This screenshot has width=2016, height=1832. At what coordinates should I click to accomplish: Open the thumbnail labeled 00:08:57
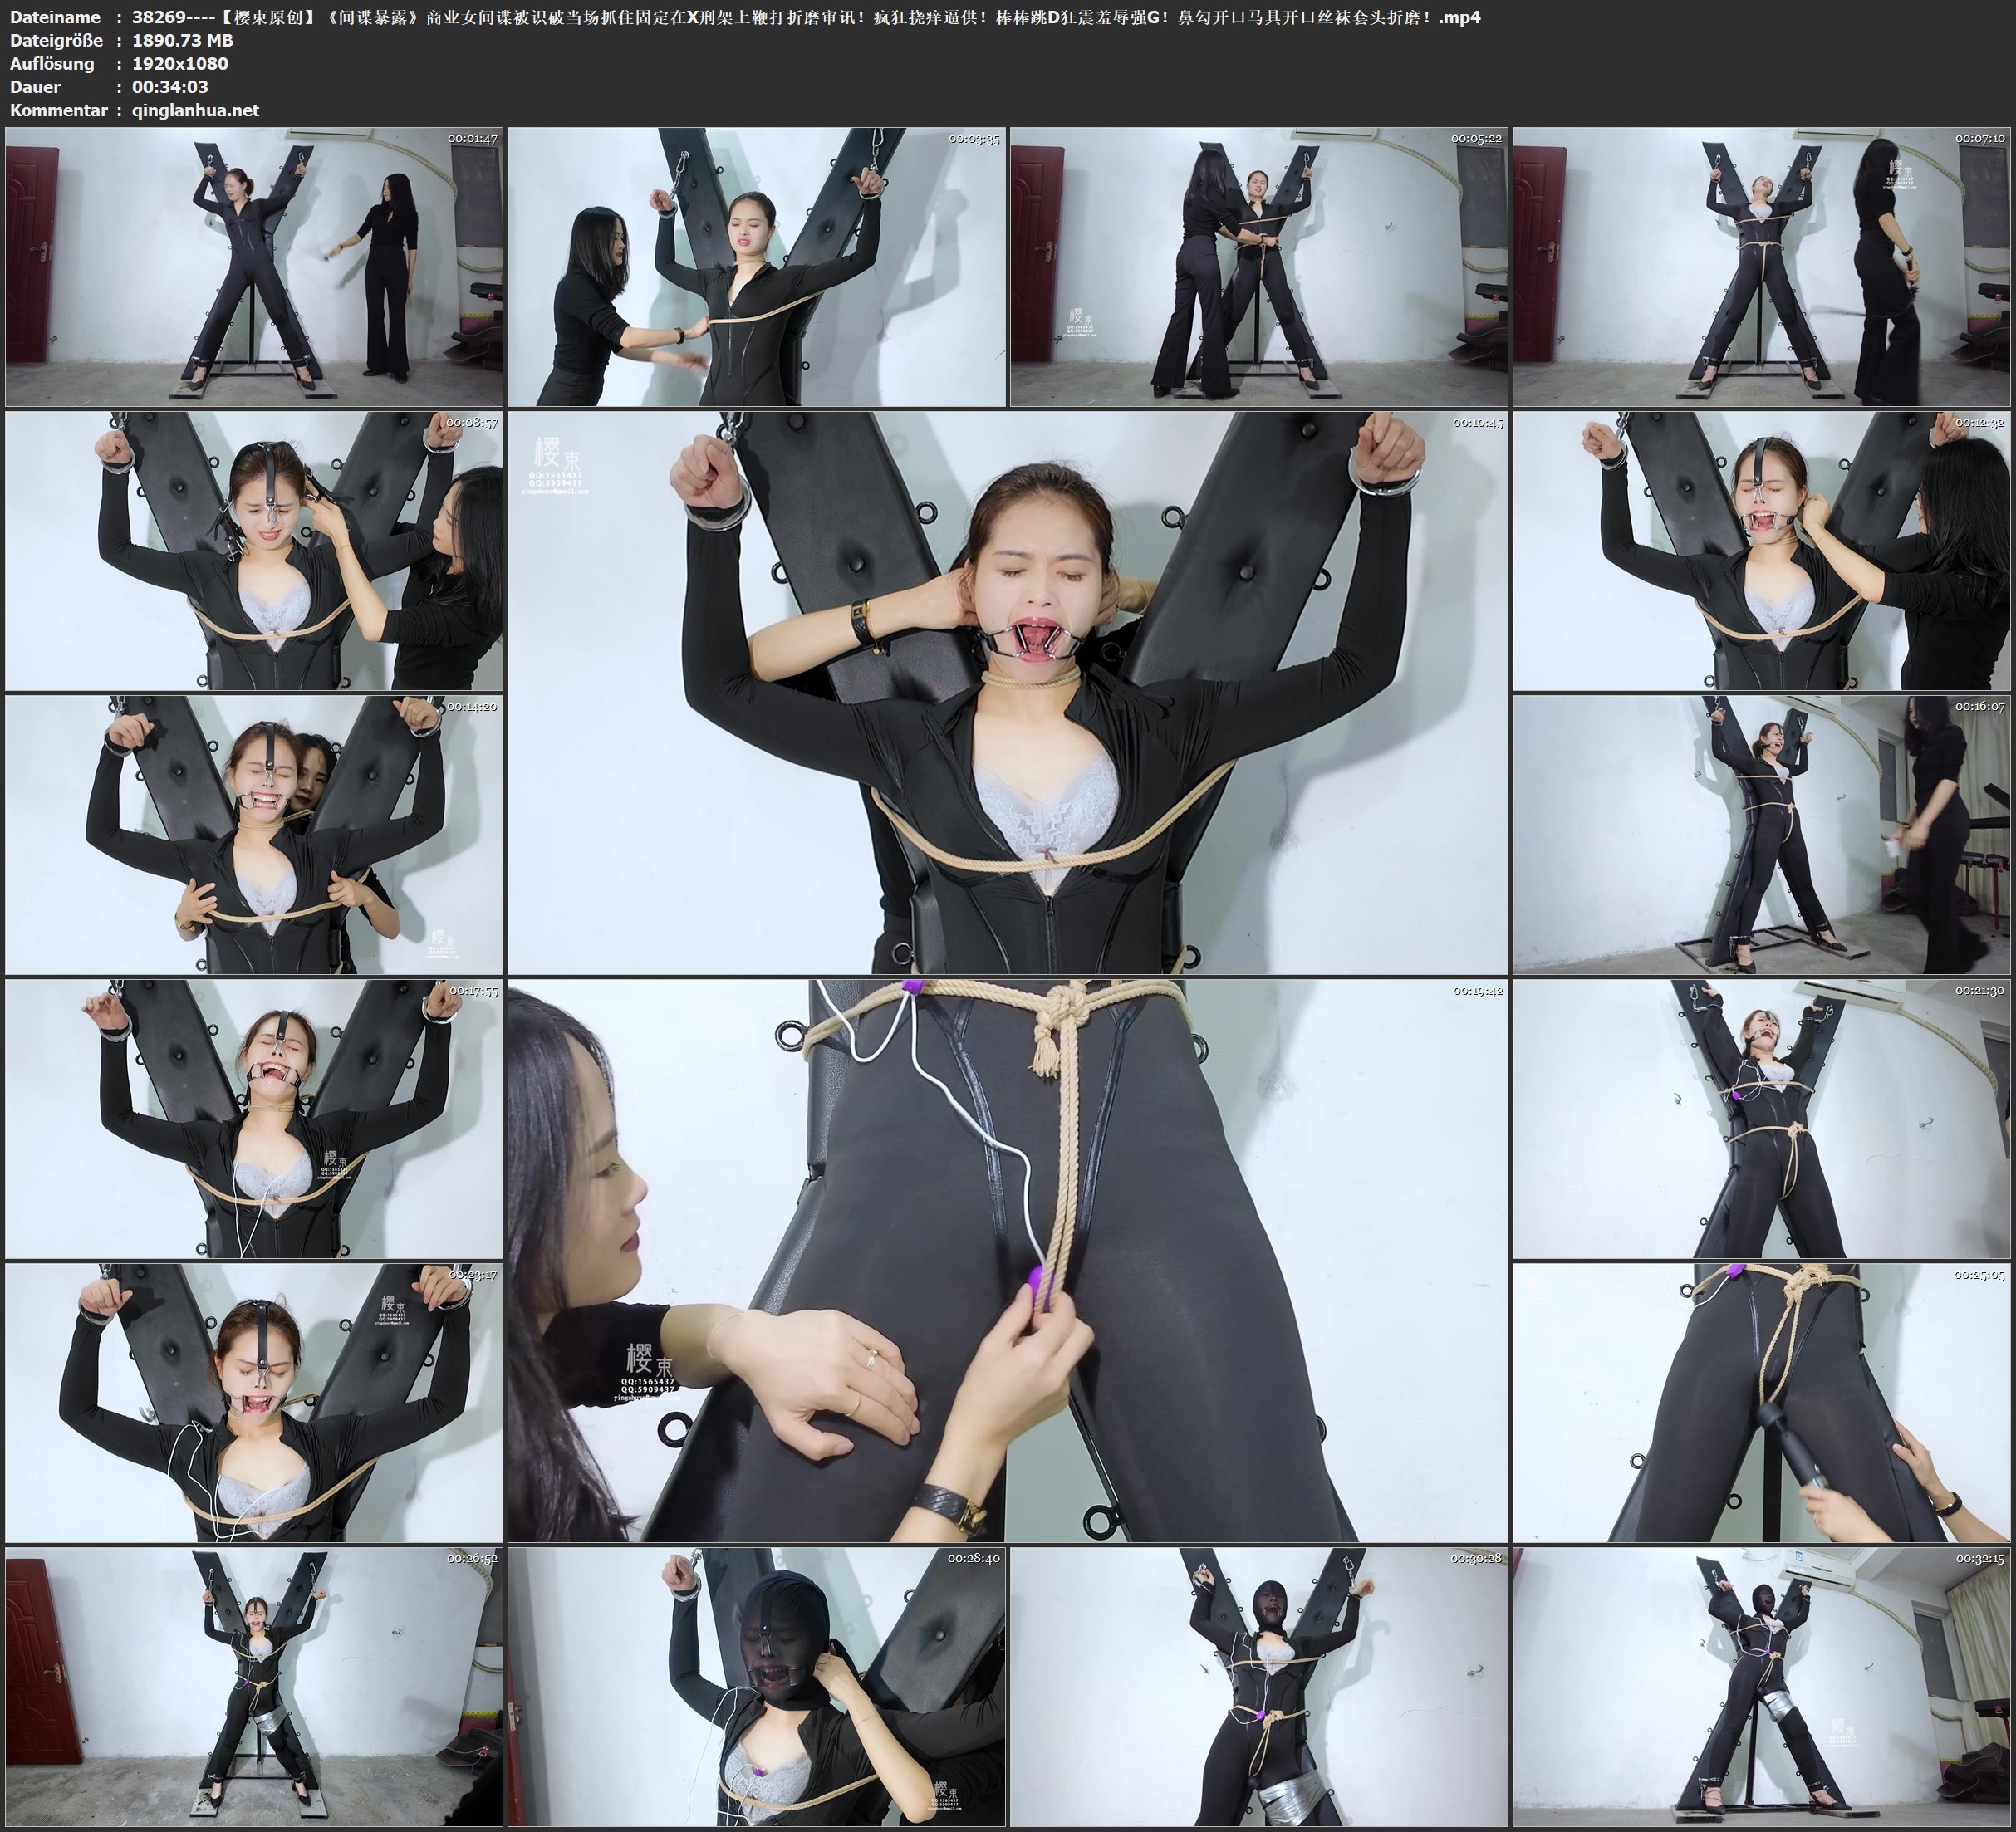pyautogui.click(x=254, y=551)
